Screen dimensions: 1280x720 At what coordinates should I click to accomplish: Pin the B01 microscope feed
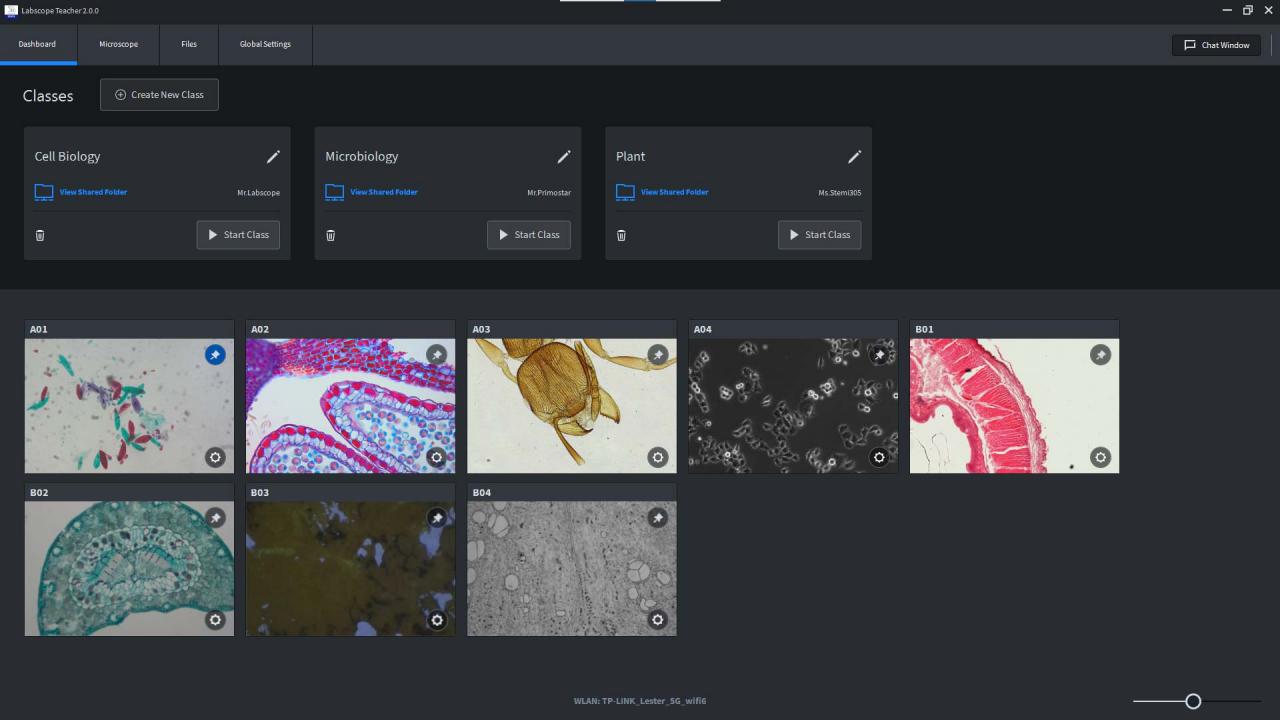[x=1100, y=354]
